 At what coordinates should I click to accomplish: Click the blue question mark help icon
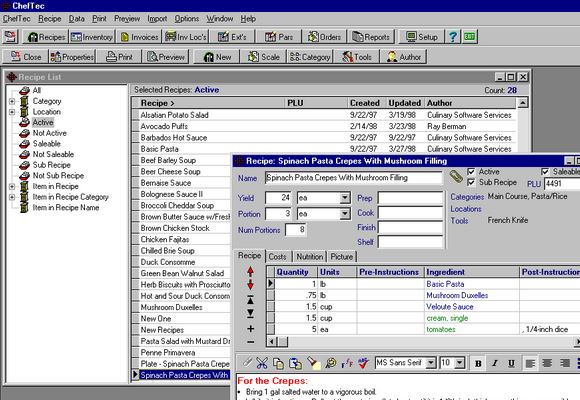click(453, 37)
